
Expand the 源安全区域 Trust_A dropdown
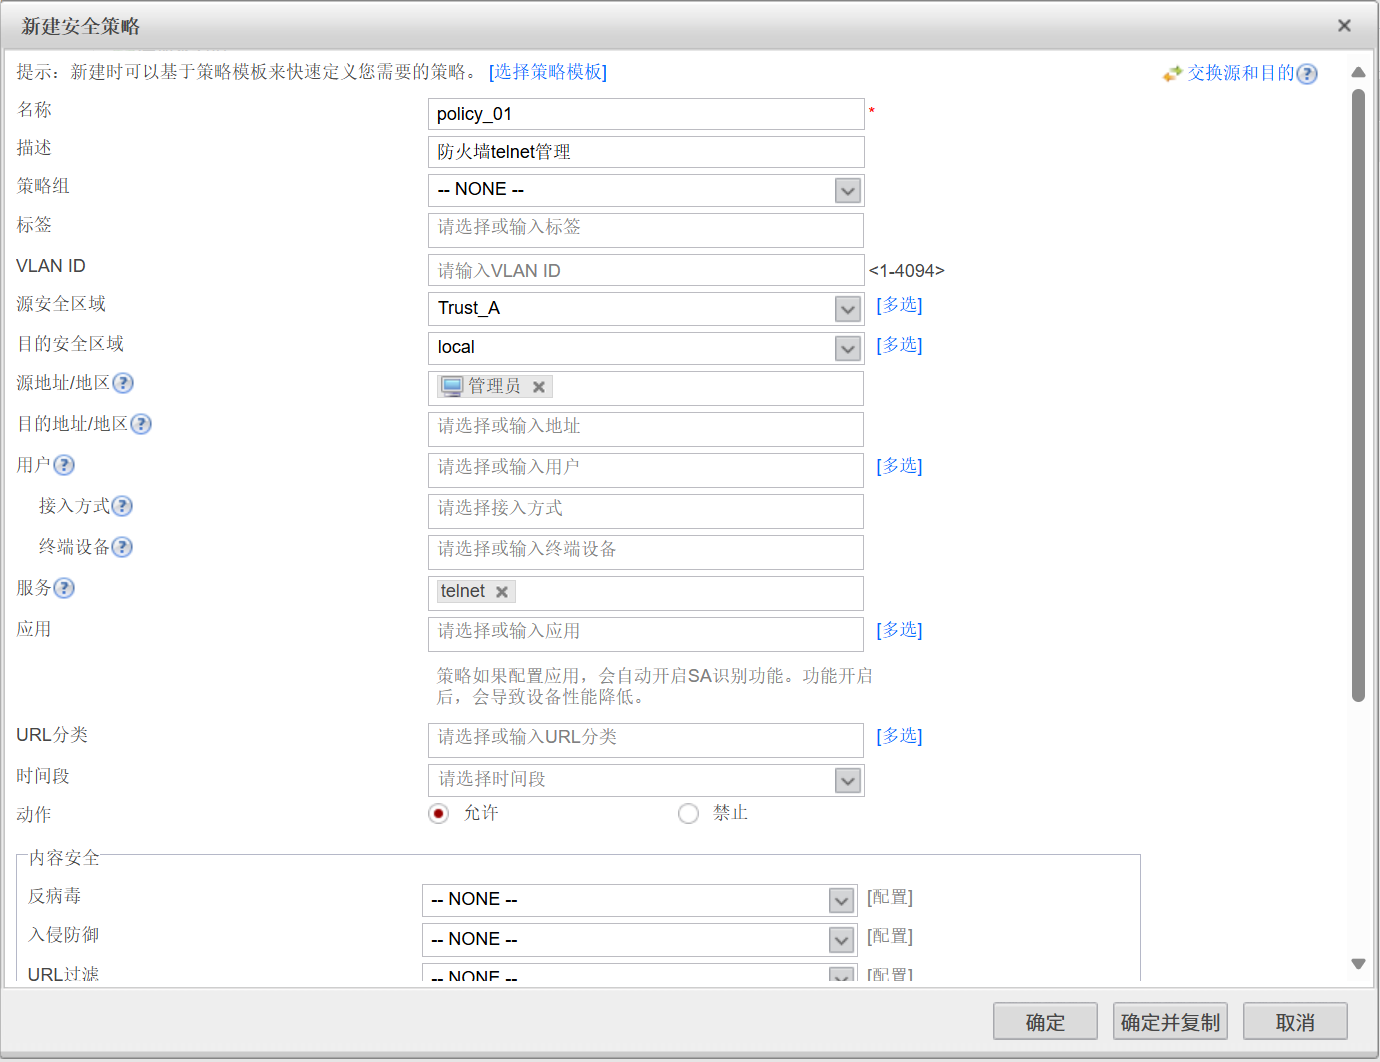(848, 309)
